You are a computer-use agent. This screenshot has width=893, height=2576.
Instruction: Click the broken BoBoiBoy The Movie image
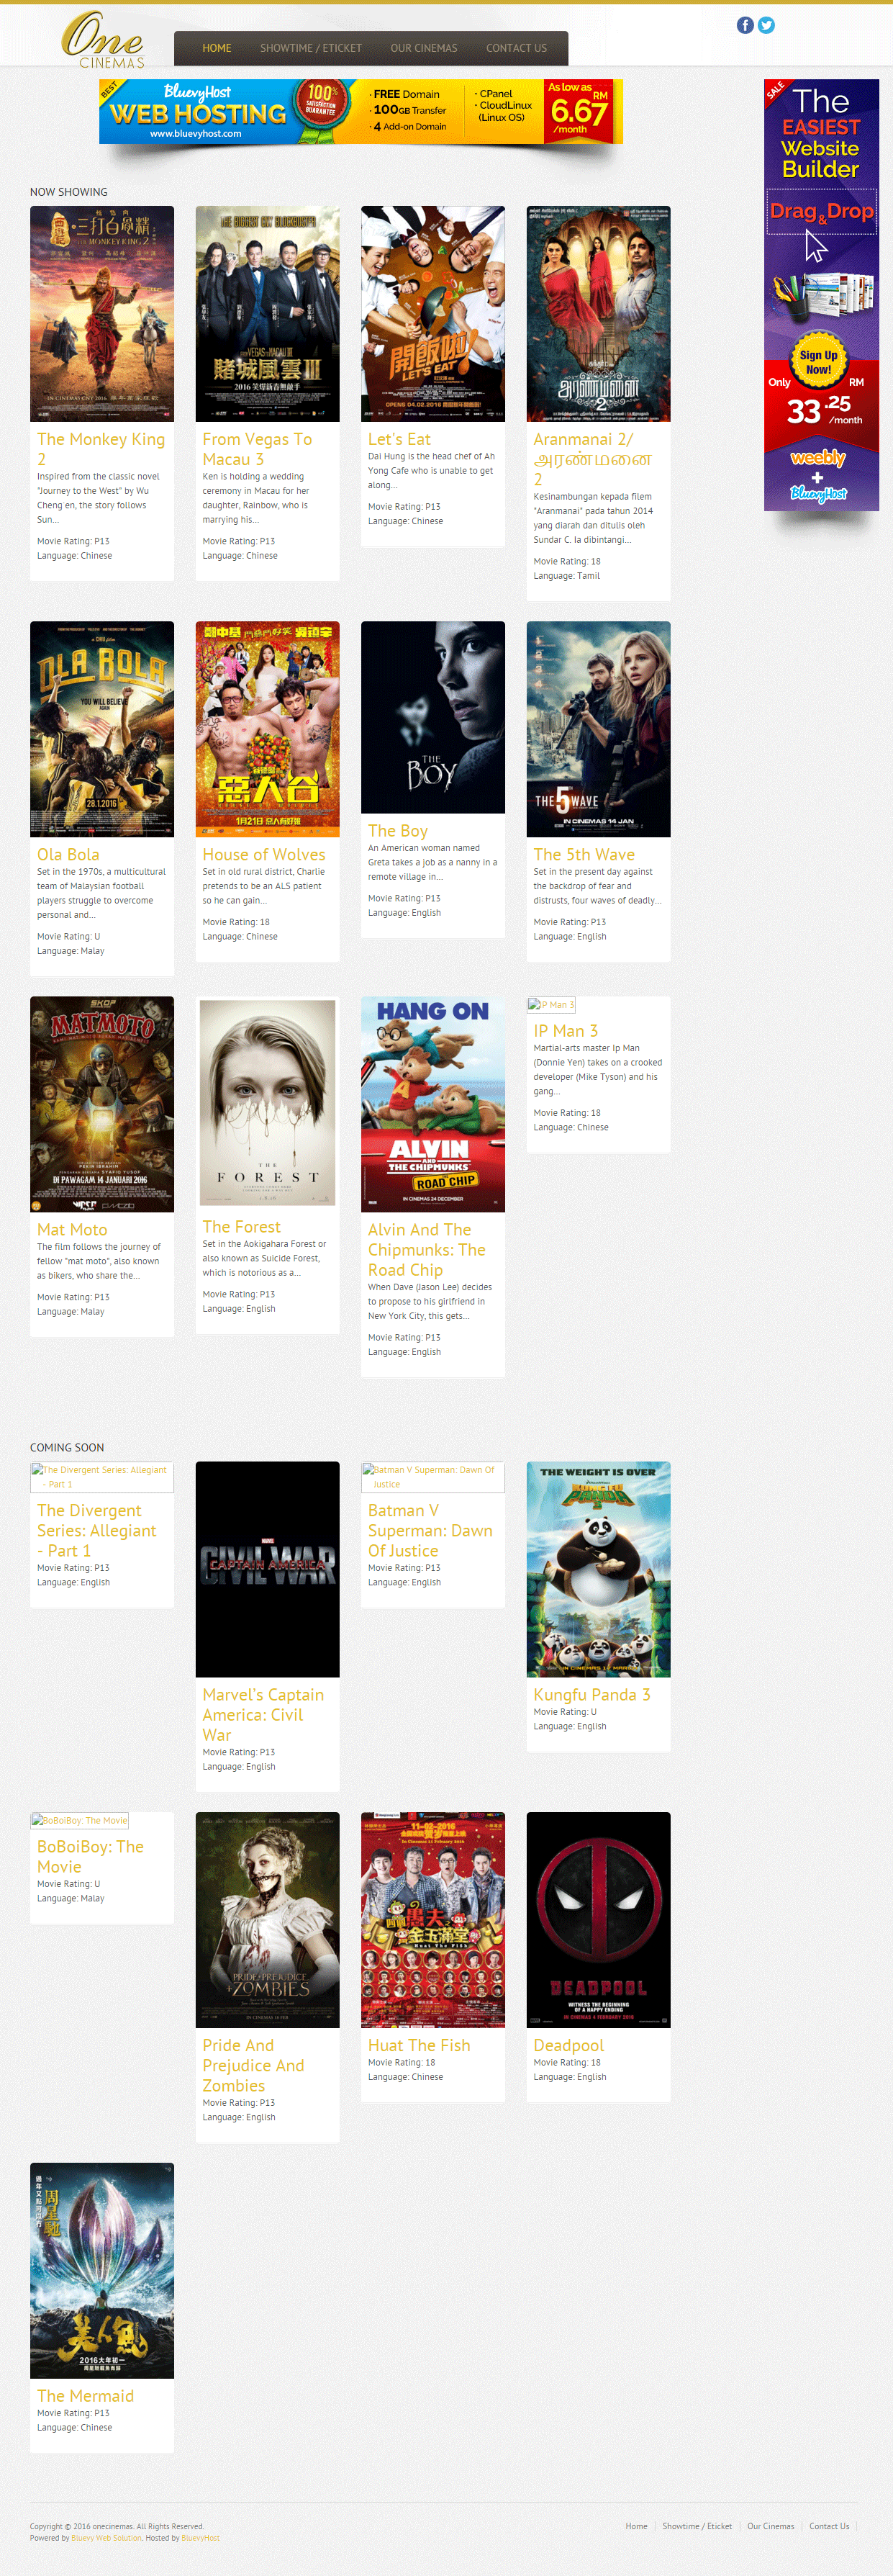pyautogui.click(x=80, y=1820)
